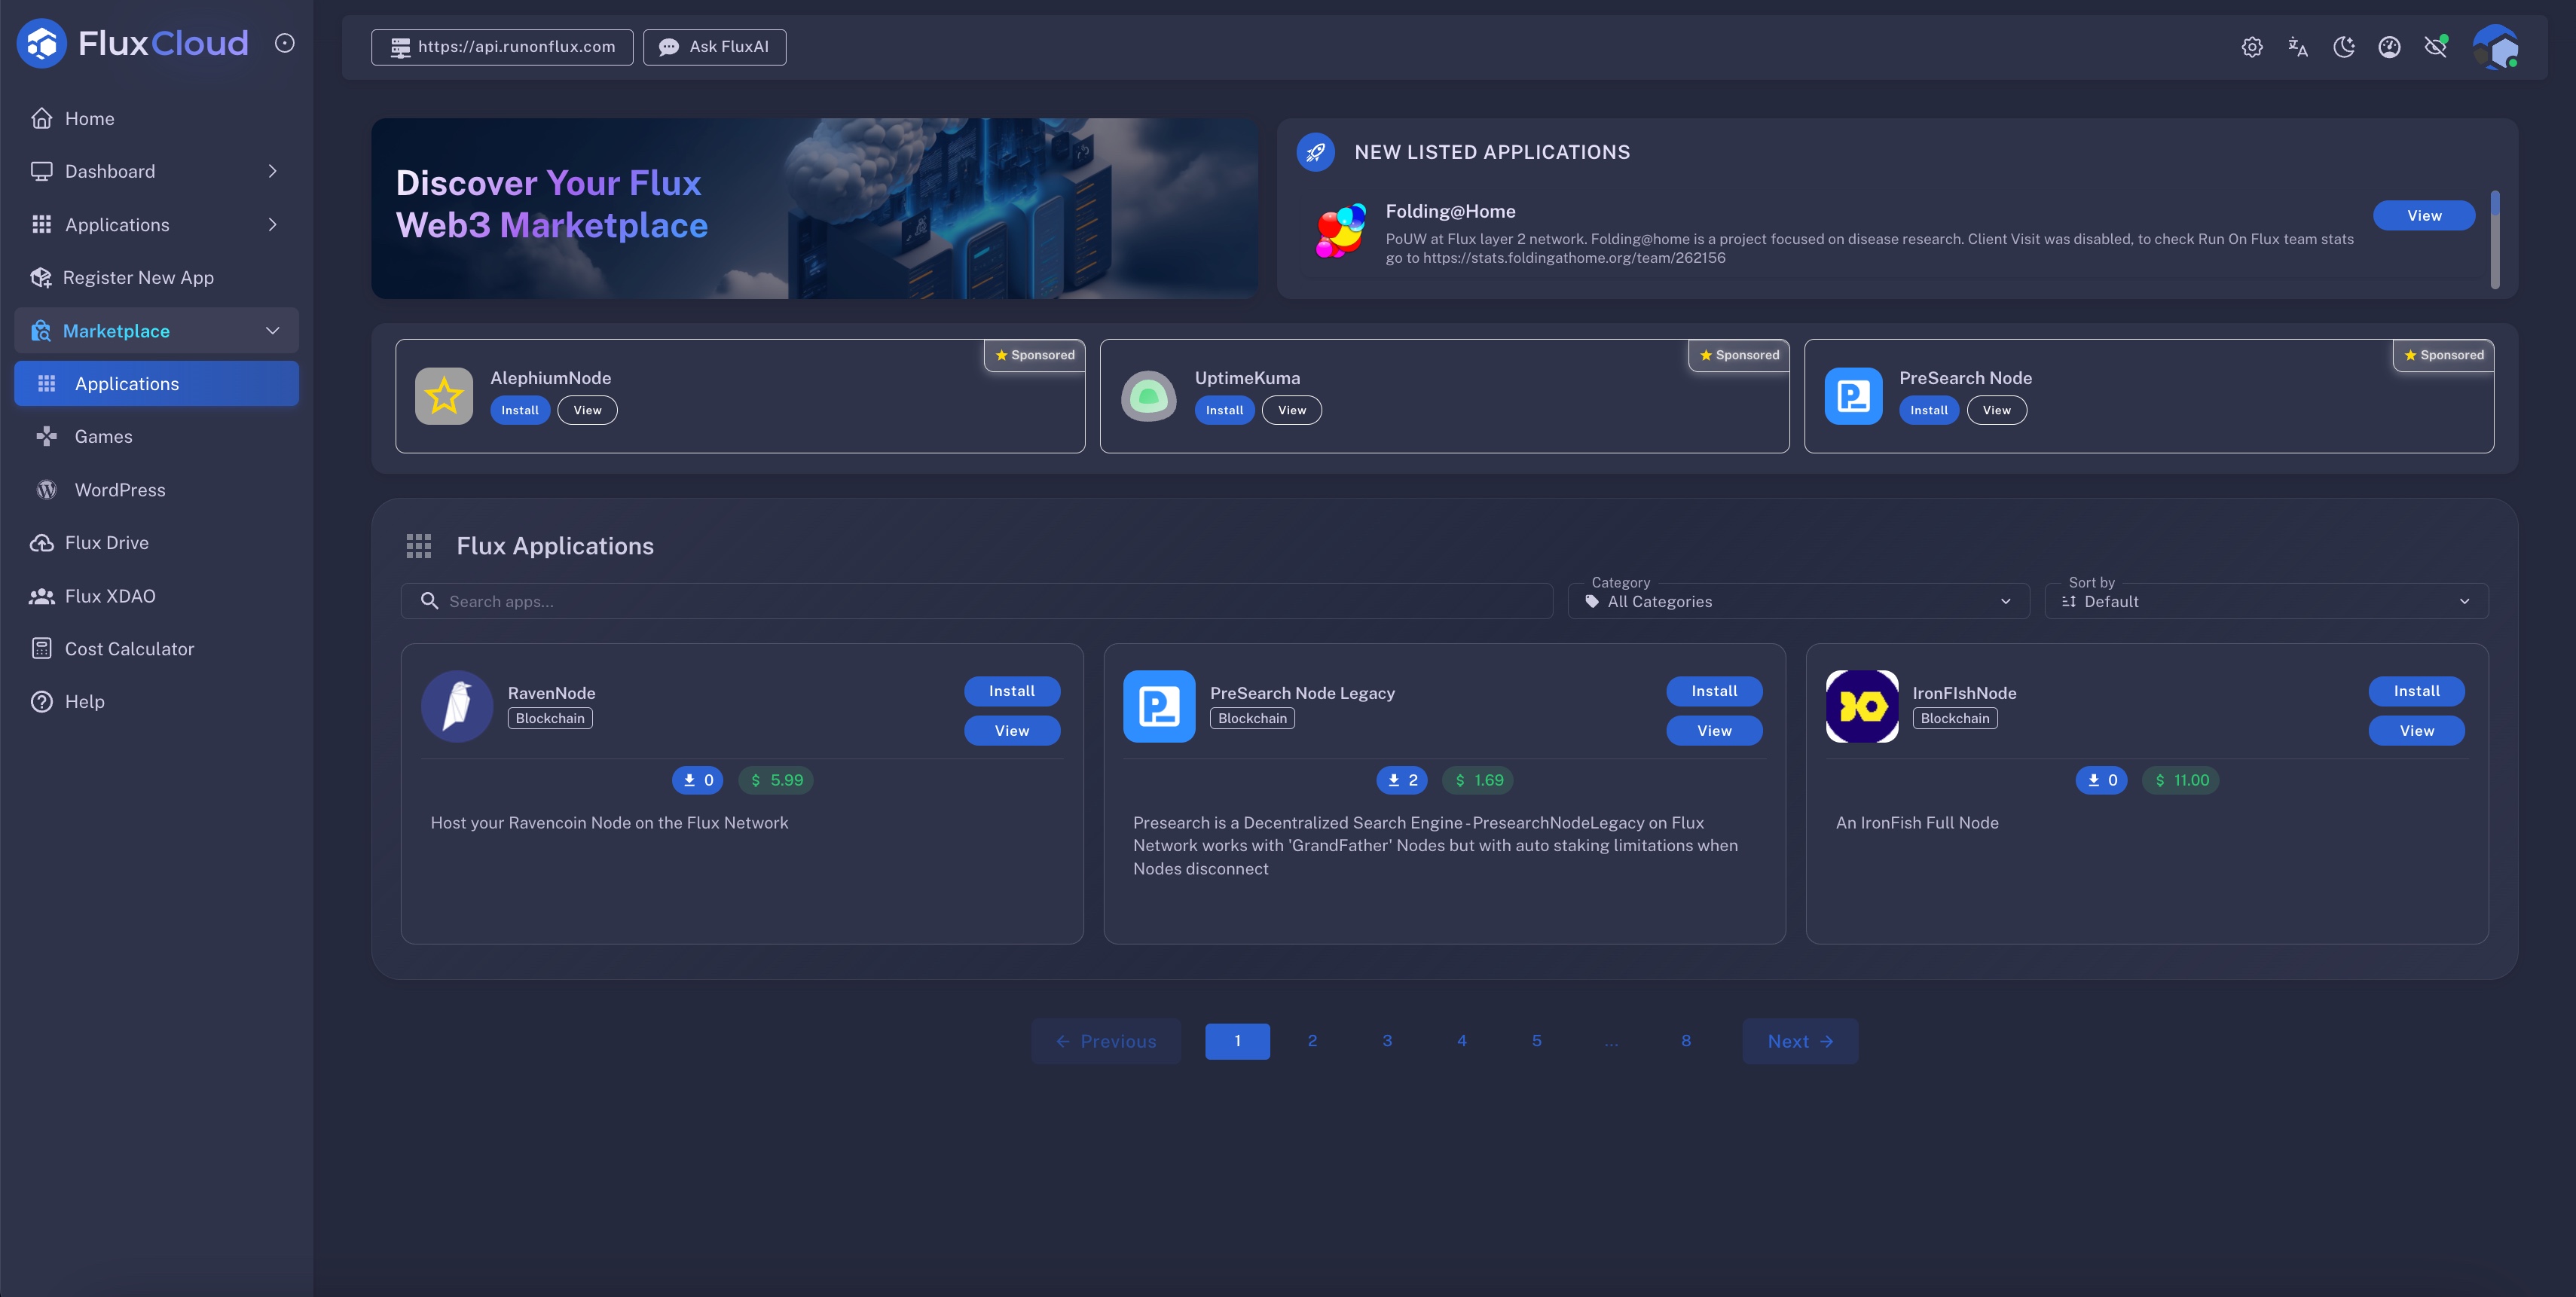Click the speedometer icon in top bar
The width and height of the screenshot is (2576, 1297).
(2389, 47)
